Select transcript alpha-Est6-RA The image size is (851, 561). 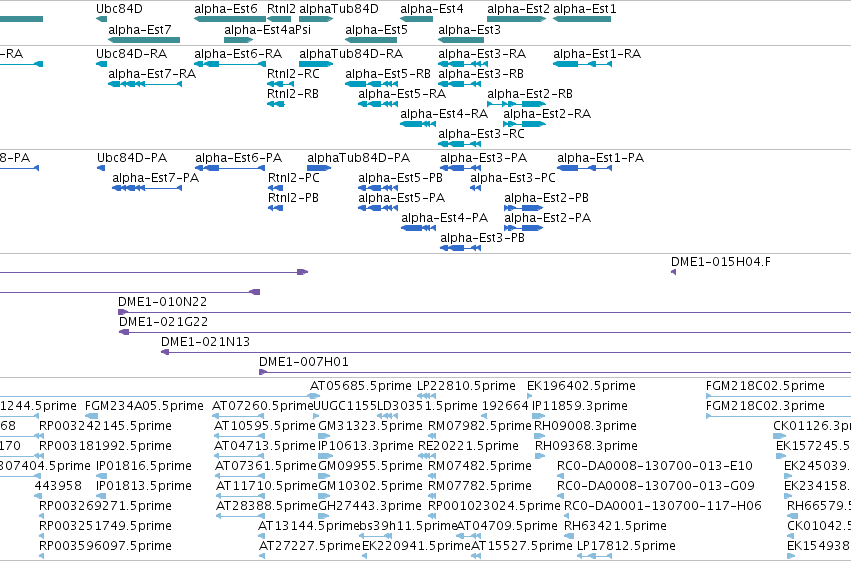click(238, 54)
